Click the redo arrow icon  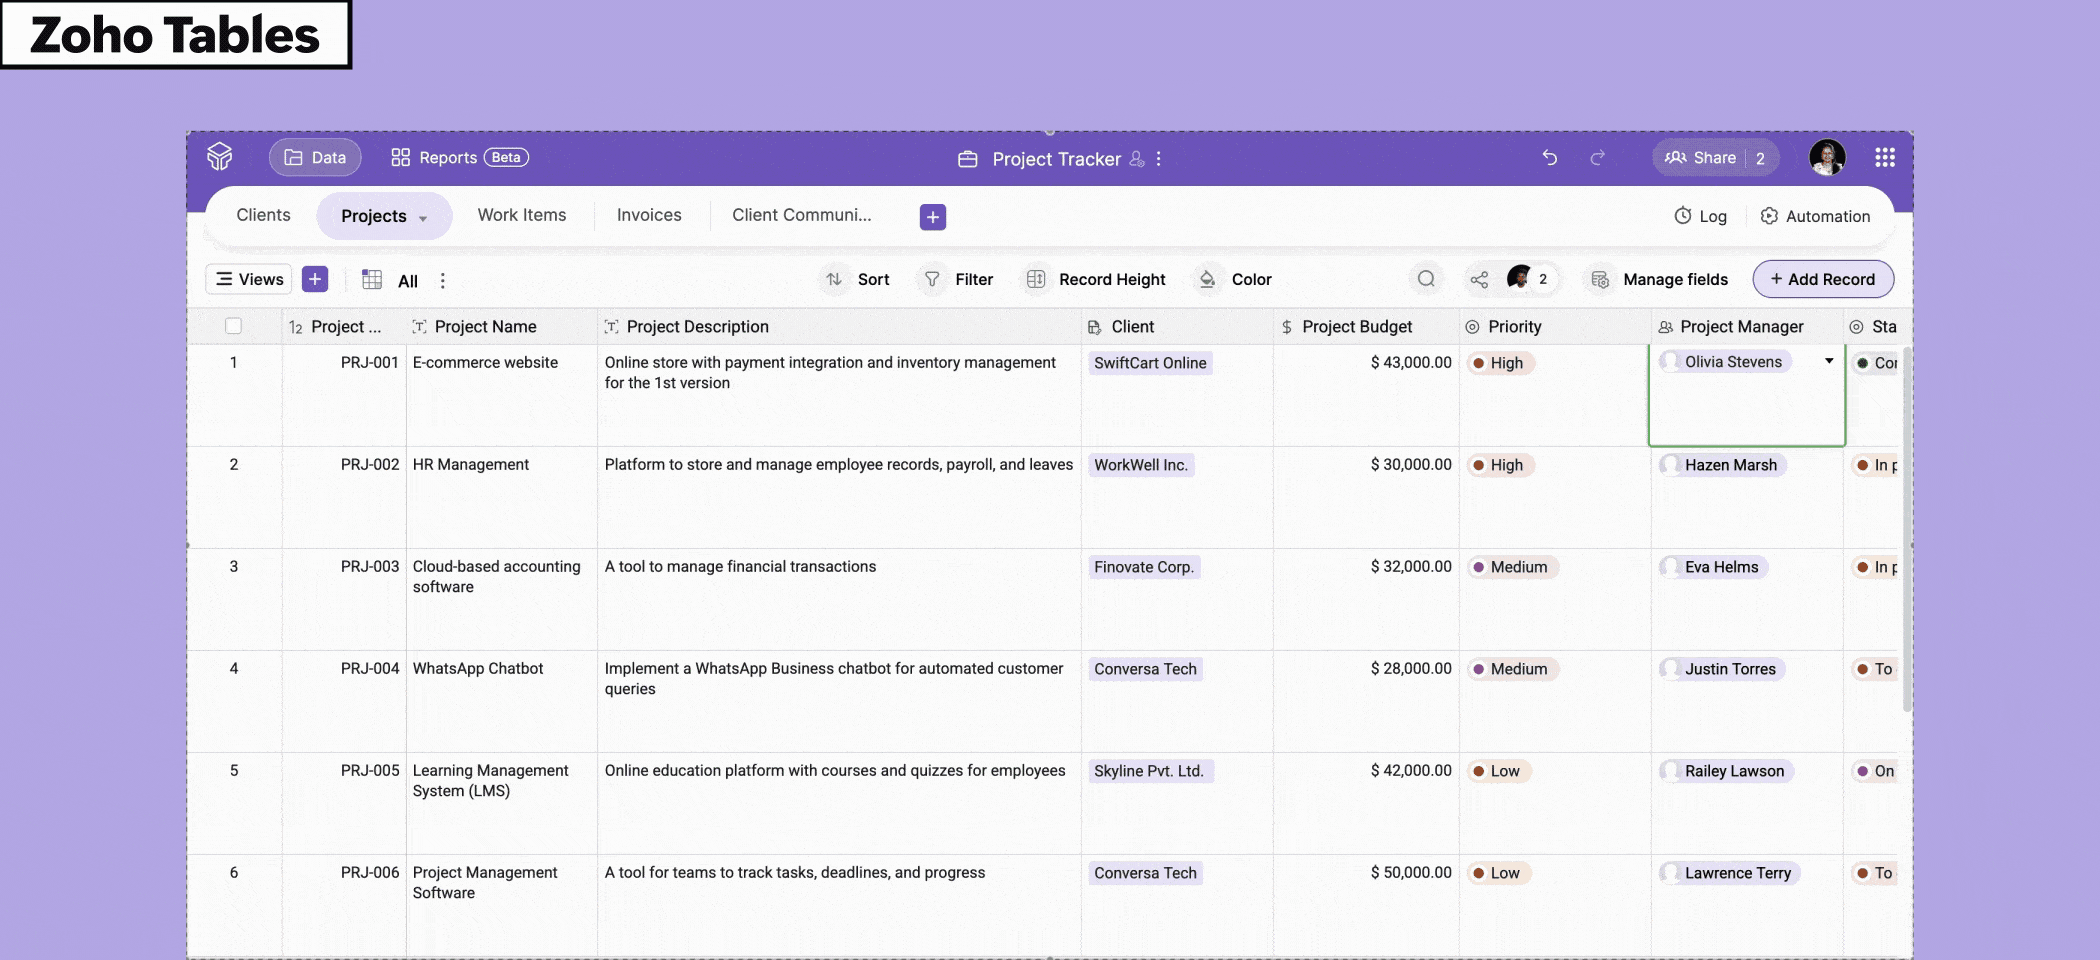(1597, 157)
